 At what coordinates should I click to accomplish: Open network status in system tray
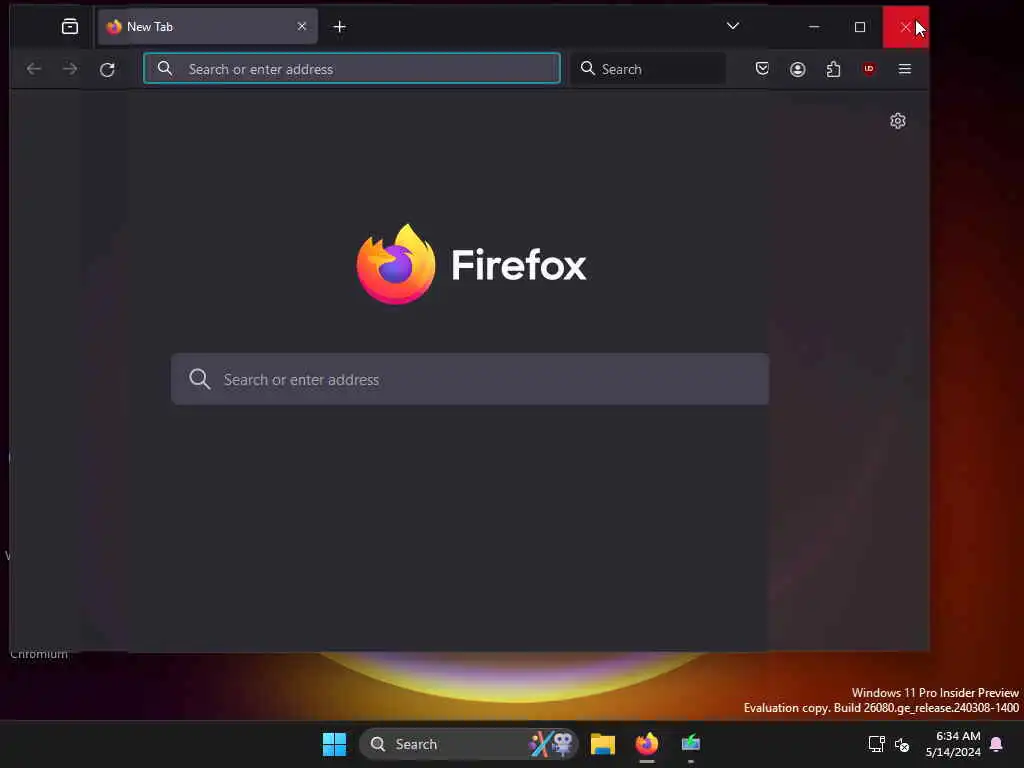coord(876,744)
